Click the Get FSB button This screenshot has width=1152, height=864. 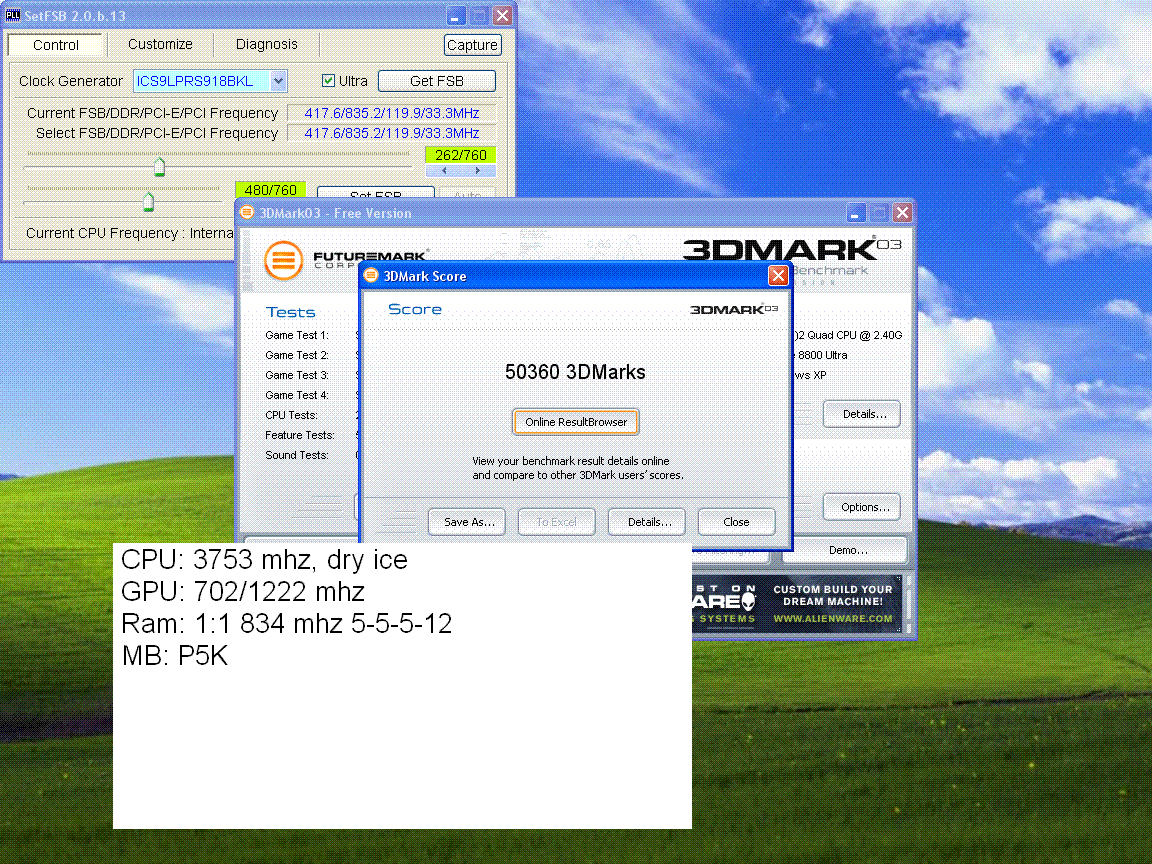pyautogui.click(x=436, y=81)
